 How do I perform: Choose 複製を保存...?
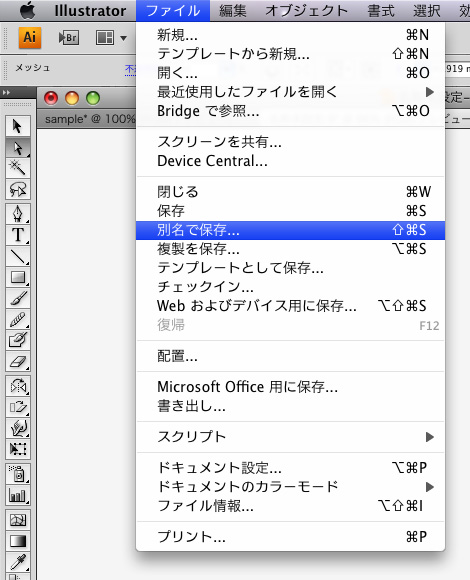click(290, 249)
